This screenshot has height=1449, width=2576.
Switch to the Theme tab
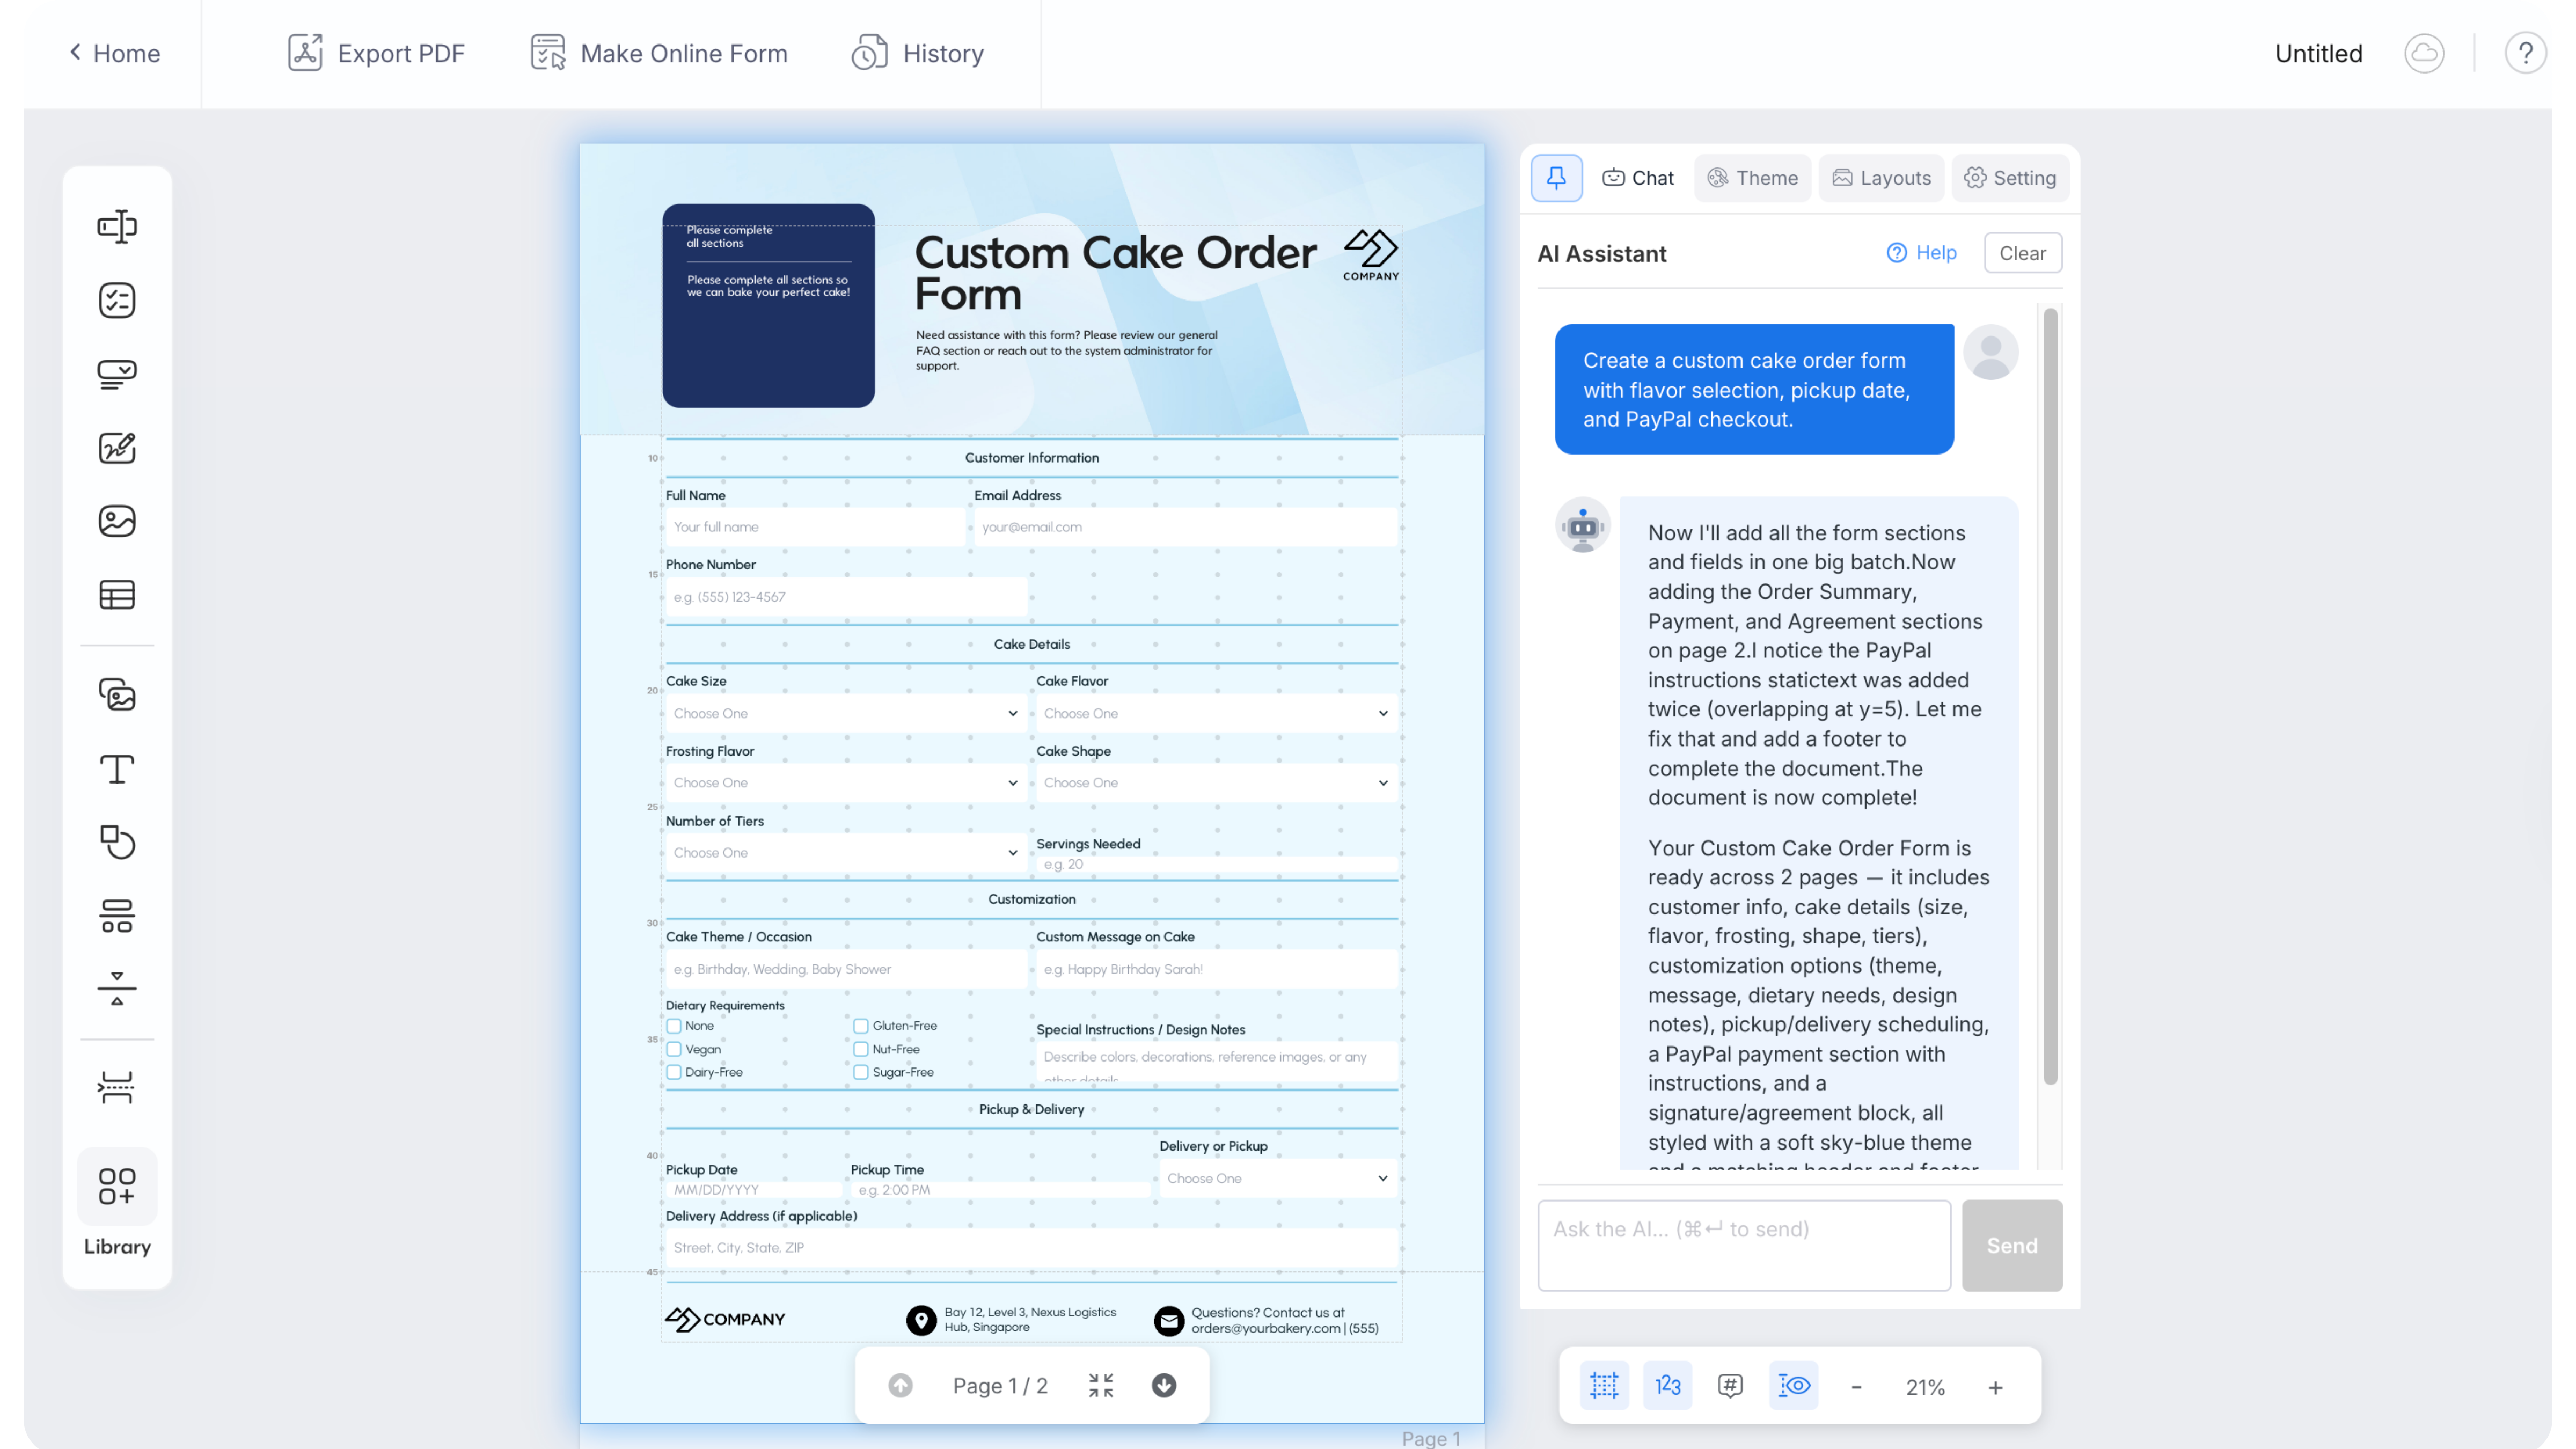pyautogui.click(x=1752, y=178)
